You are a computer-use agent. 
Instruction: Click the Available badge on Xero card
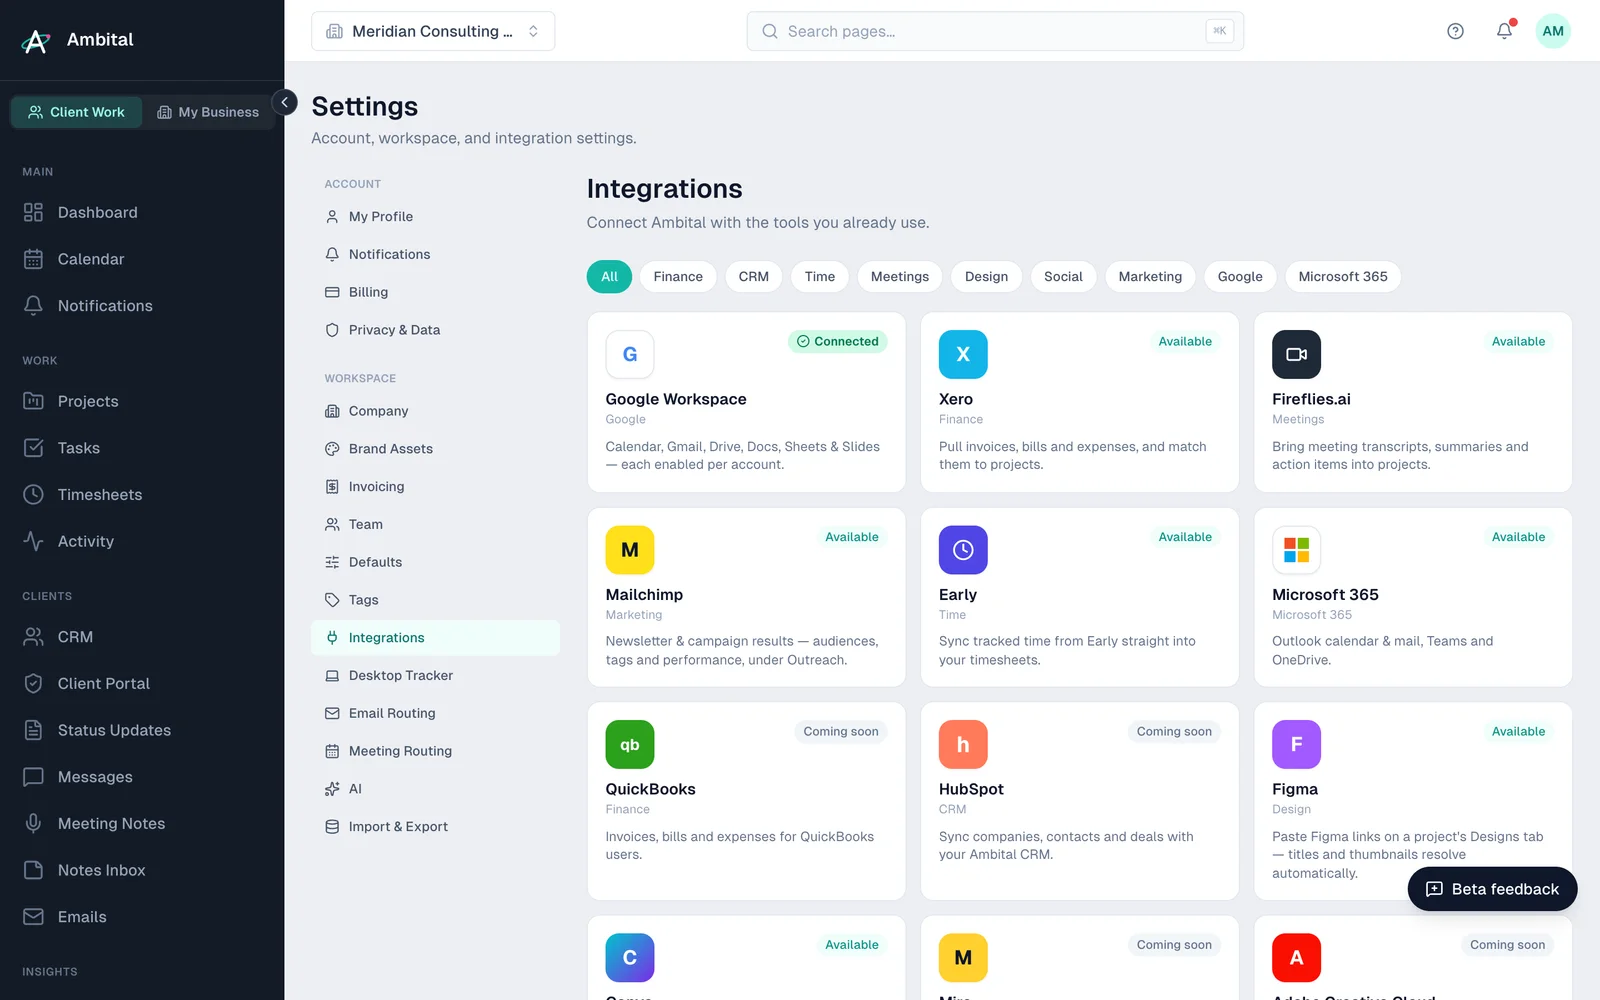click(x=1185, y=342)
